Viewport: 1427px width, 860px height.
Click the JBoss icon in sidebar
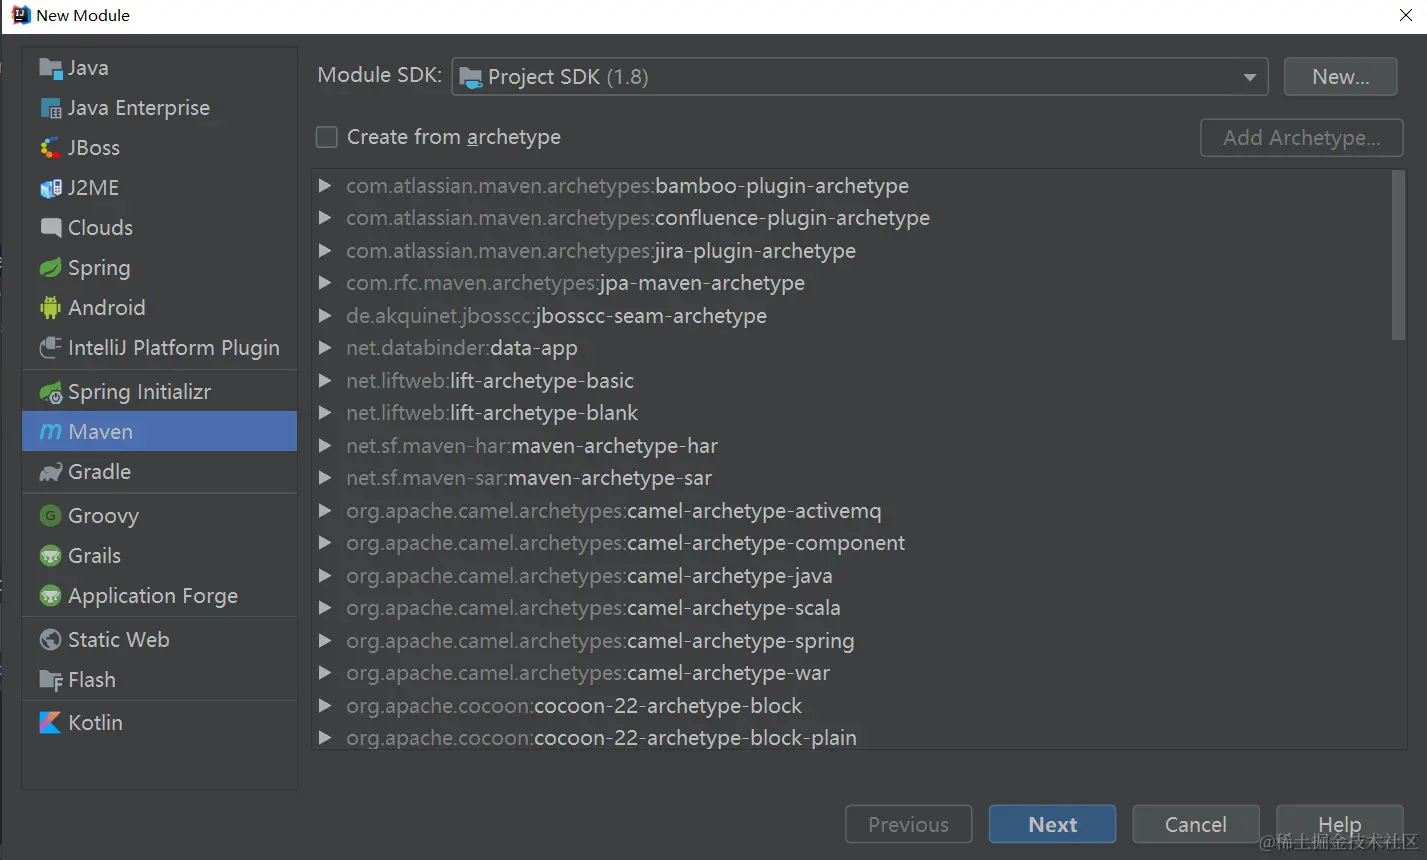50,148
